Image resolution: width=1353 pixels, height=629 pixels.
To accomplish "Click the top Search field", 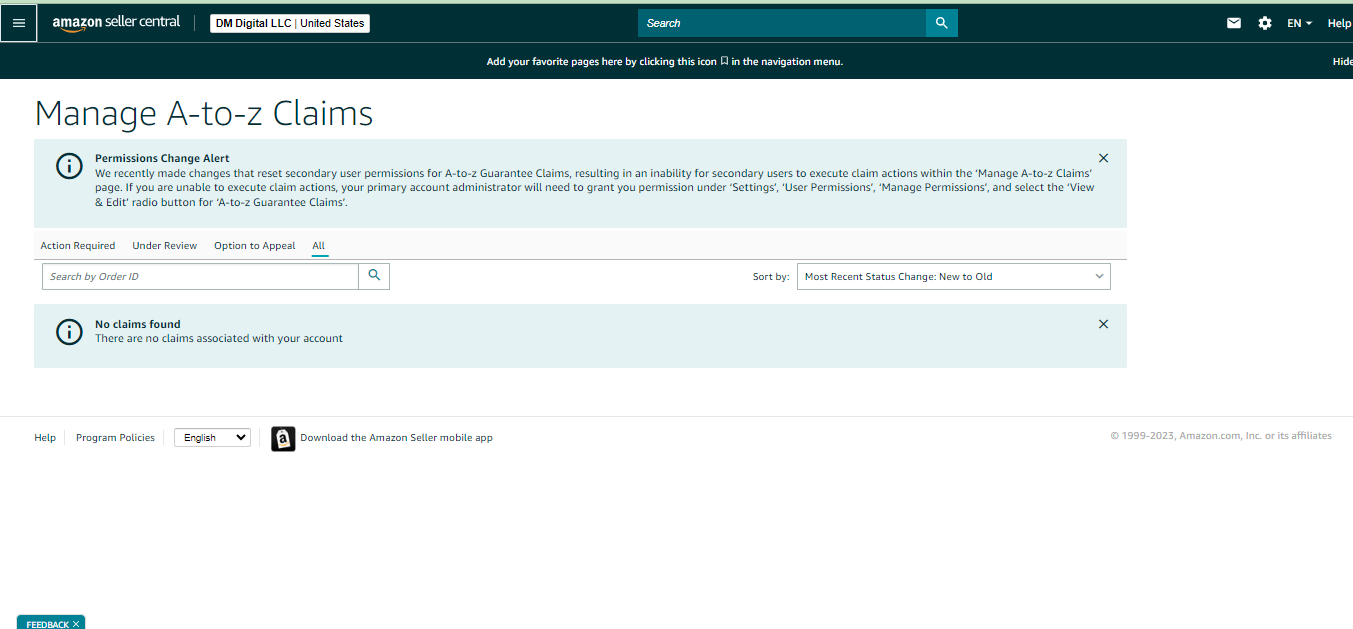I will pyautogui.click(x=782, y=23).
